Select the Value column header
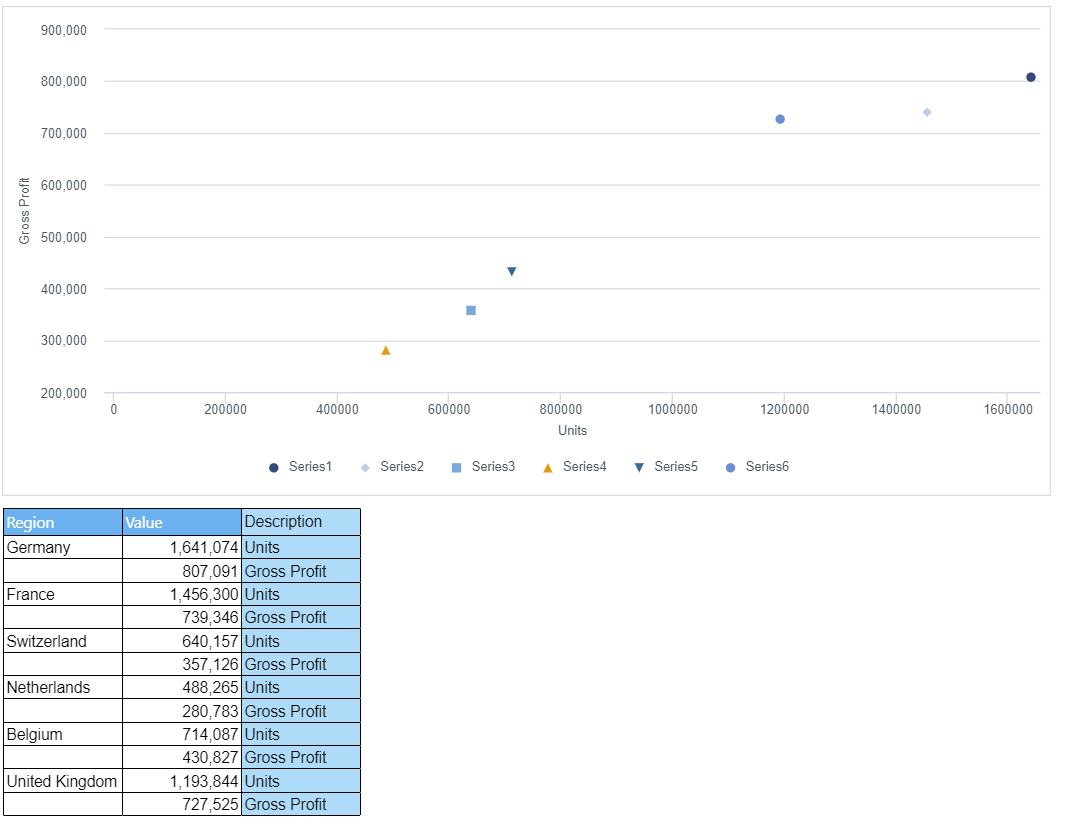Viewport: 1083px width, 834px height. pyautogui.click(x=181, y=522)
